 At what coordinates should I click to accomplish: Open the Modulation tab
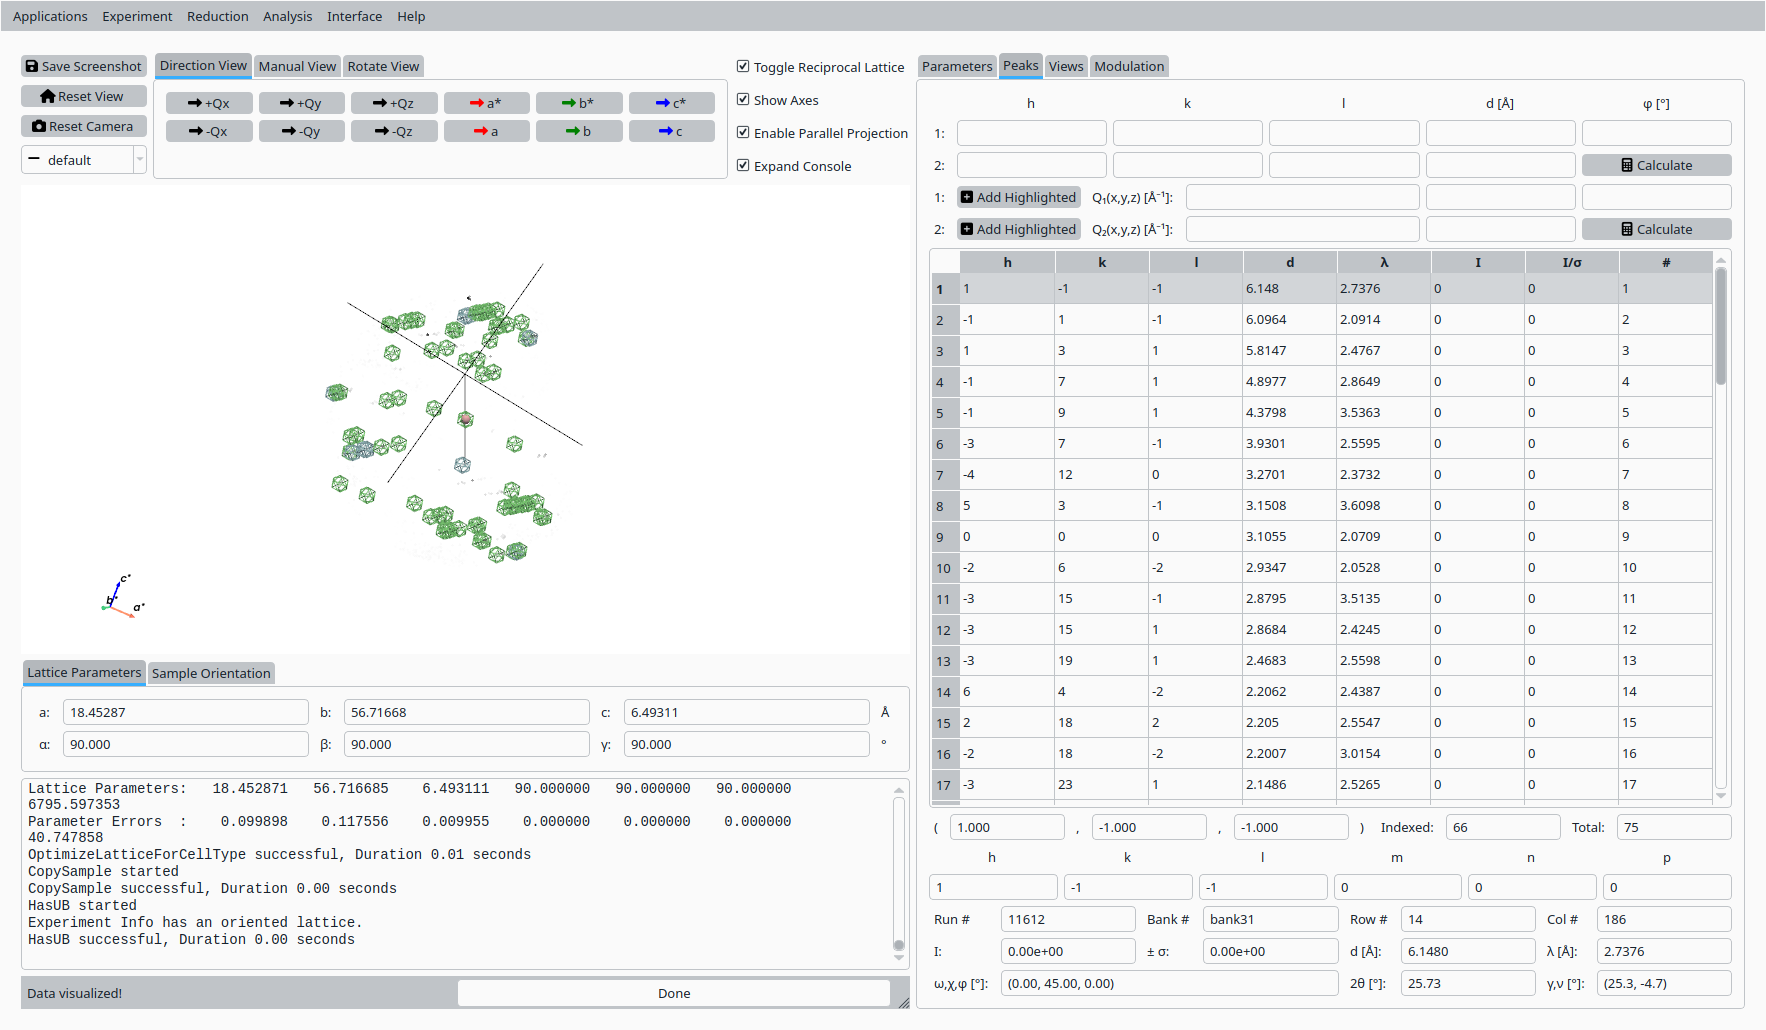pos(1128,66)
